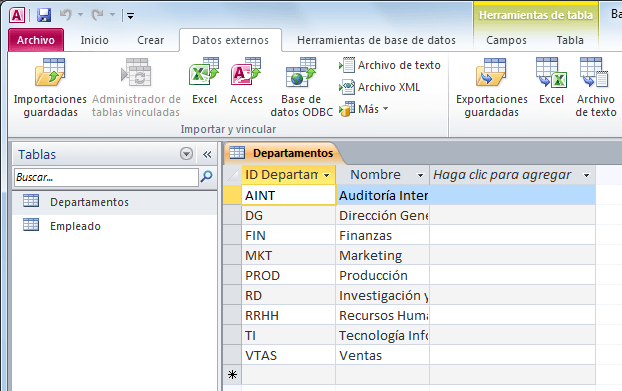This screenshot has height=391, width=622.
Task: Click the Access application logo icon
Action: [17, 15]
